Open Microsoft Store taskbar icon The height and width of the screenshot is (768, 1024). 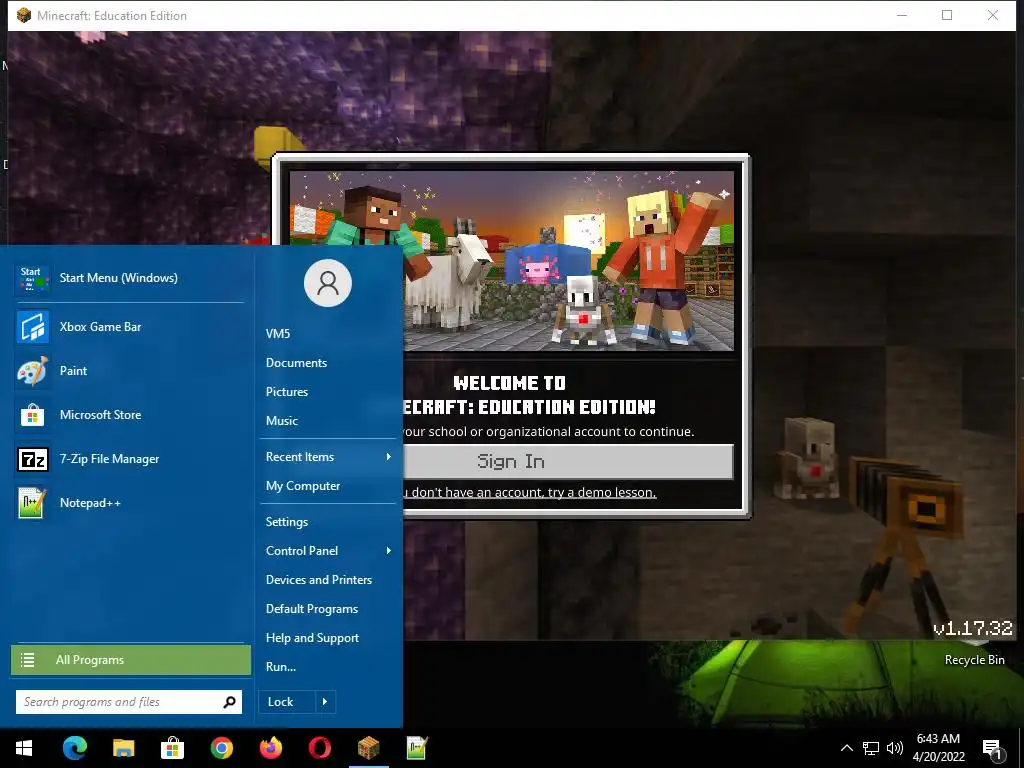[172, 748]
